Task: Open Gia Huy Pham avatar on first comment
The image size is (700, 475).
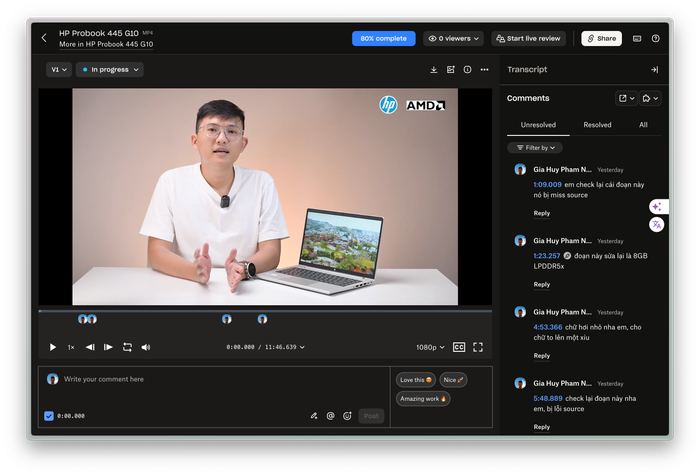Action: [520, 170]
